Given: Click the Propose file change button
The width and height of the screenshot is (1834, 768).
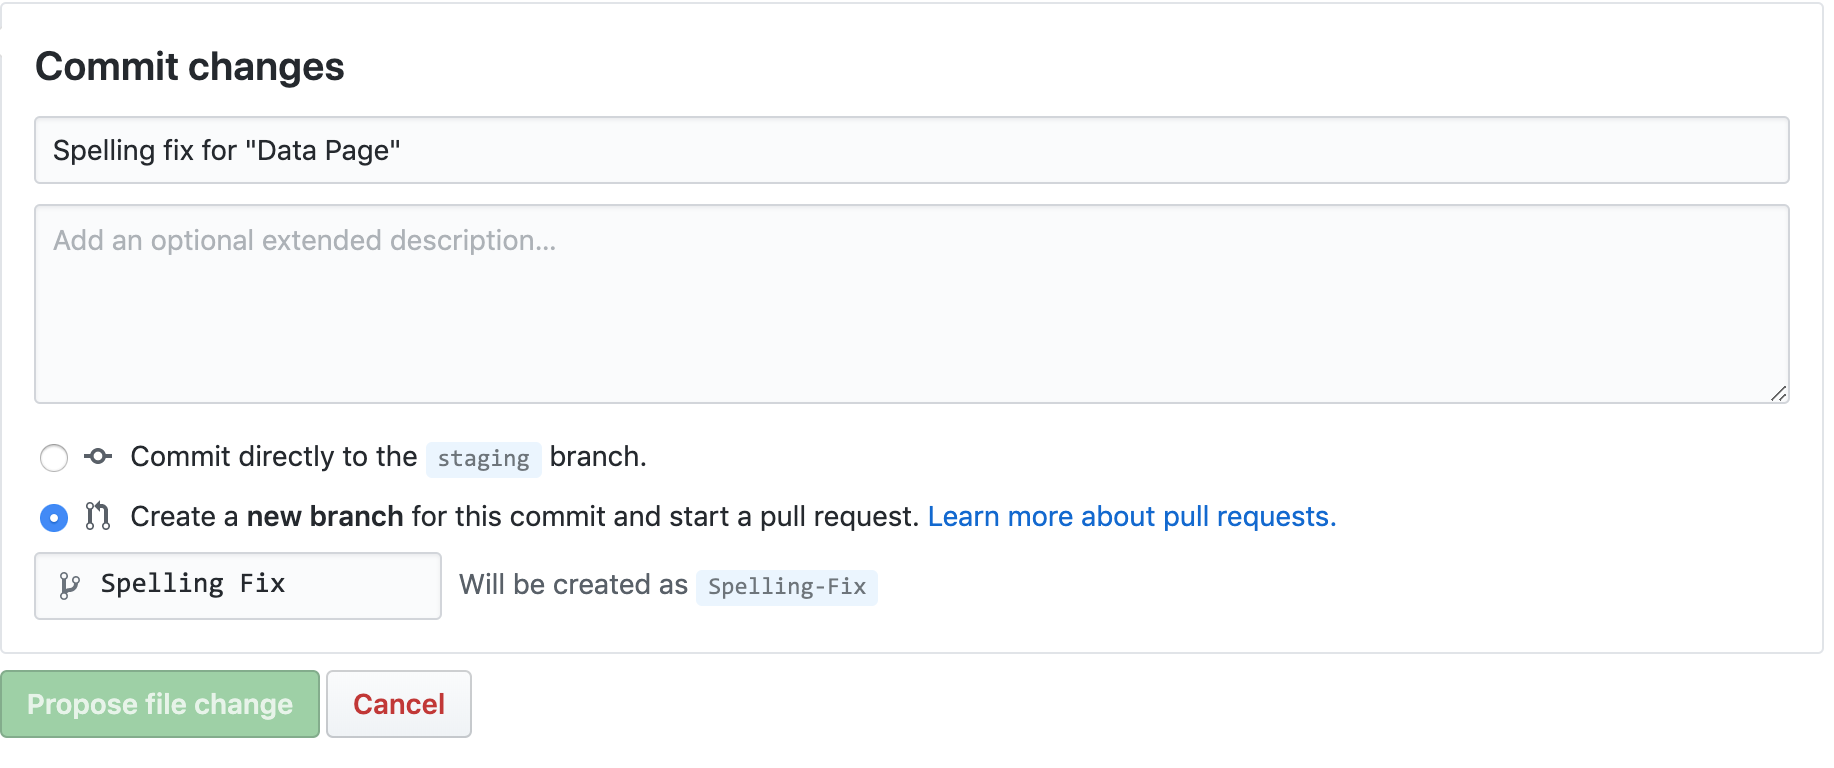Looking at the screenshot, I should [160, 704].
